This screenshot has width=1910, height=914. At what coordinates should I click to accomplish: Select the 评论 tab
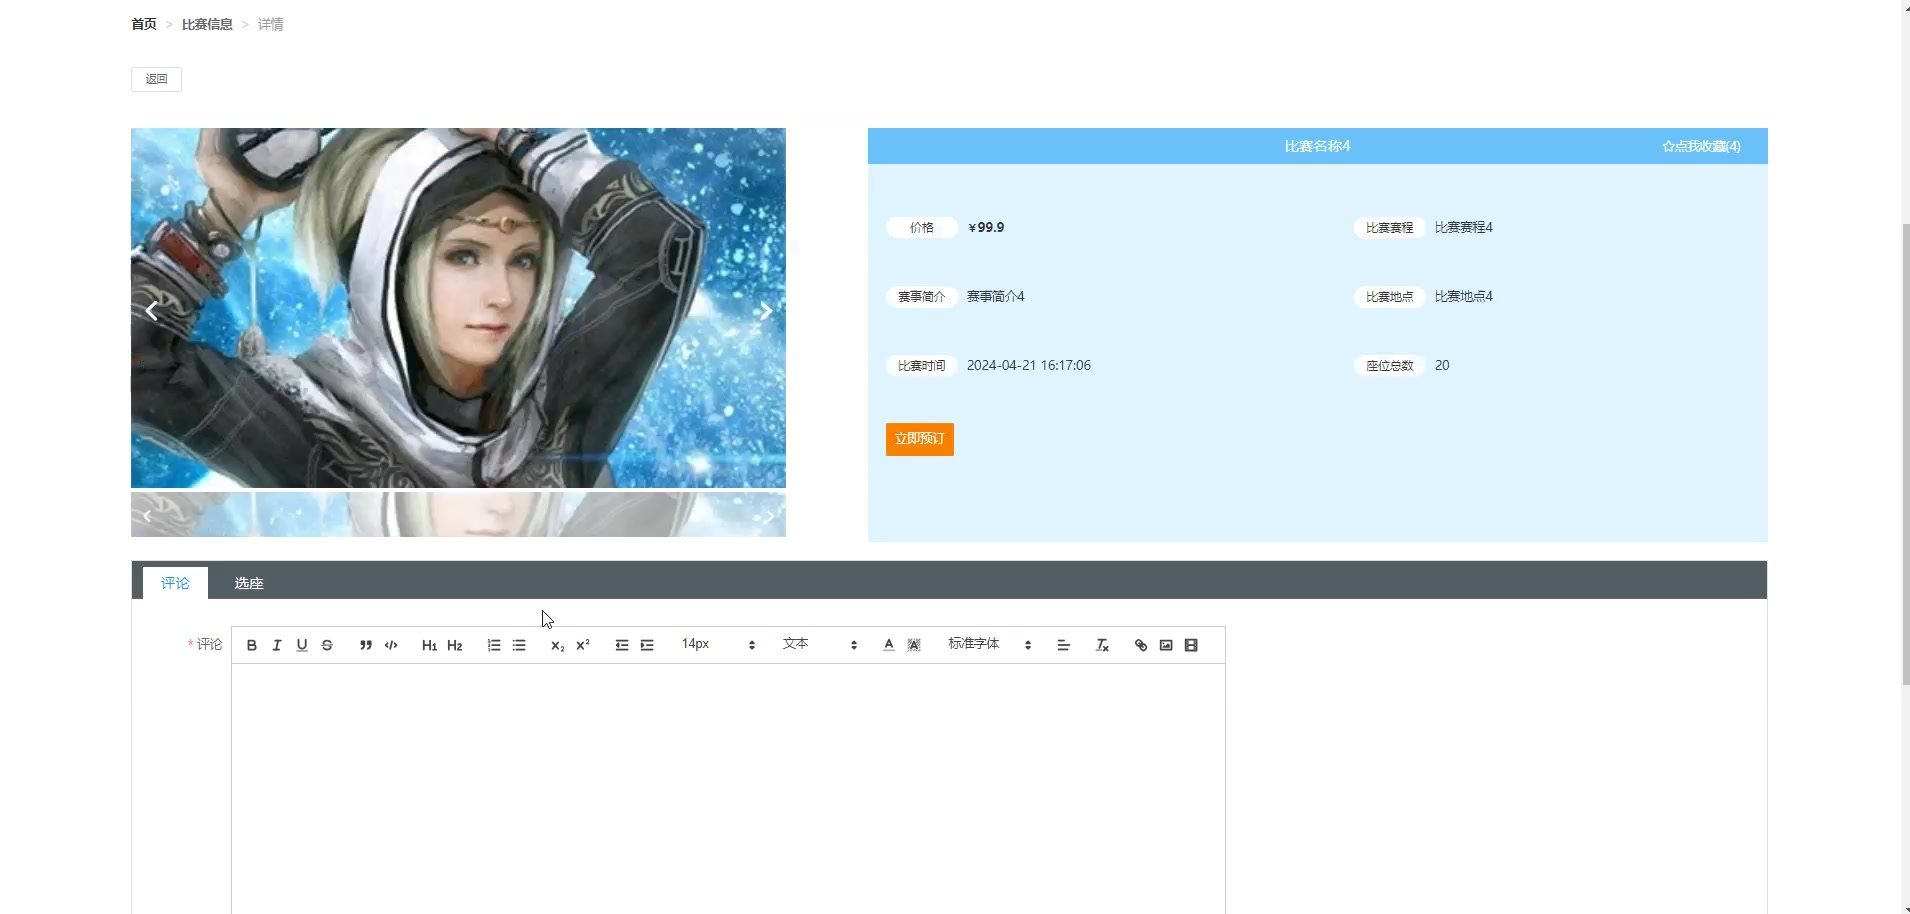click(x=175, y=583)
